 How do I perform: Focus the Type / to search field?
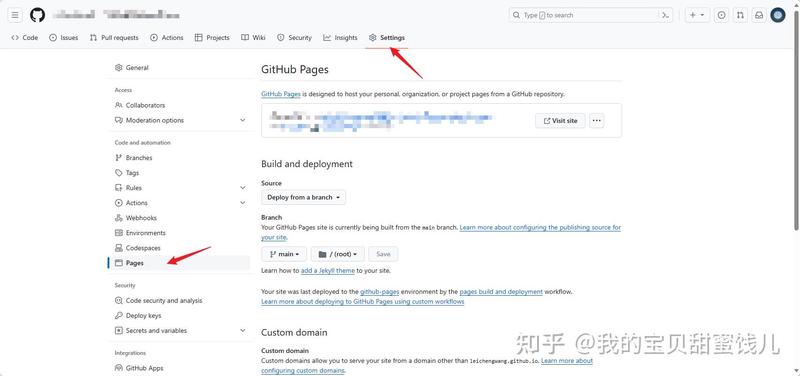(591, 15)
